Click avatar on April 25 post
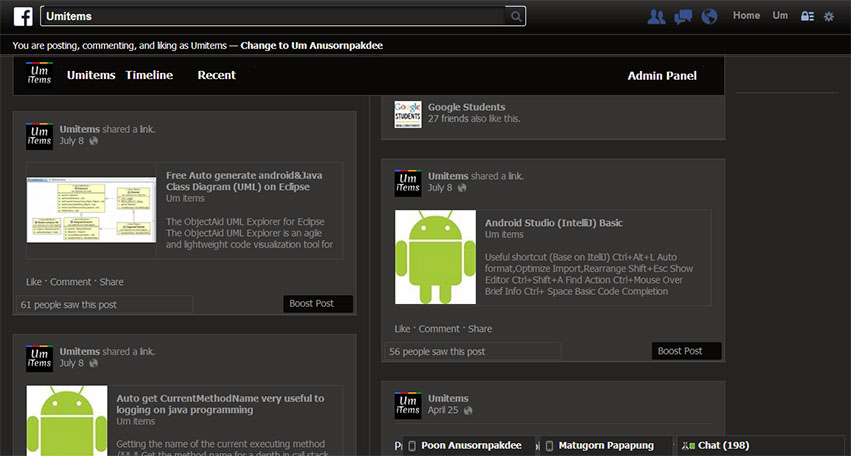Viewport: 851px width, 456px height. click(408, 405)
